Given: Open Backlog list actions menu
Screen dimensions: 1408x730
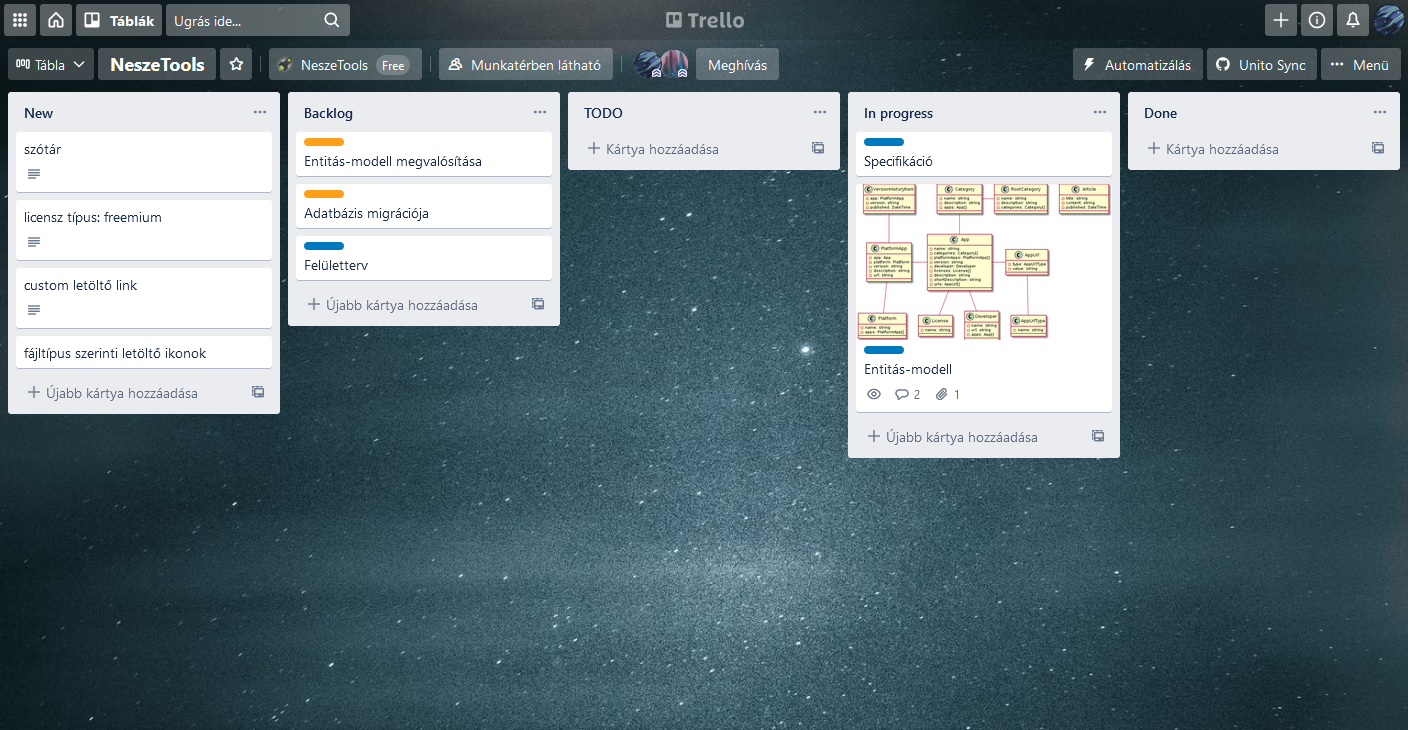Looking at the screenshot, I should [540, 113].
